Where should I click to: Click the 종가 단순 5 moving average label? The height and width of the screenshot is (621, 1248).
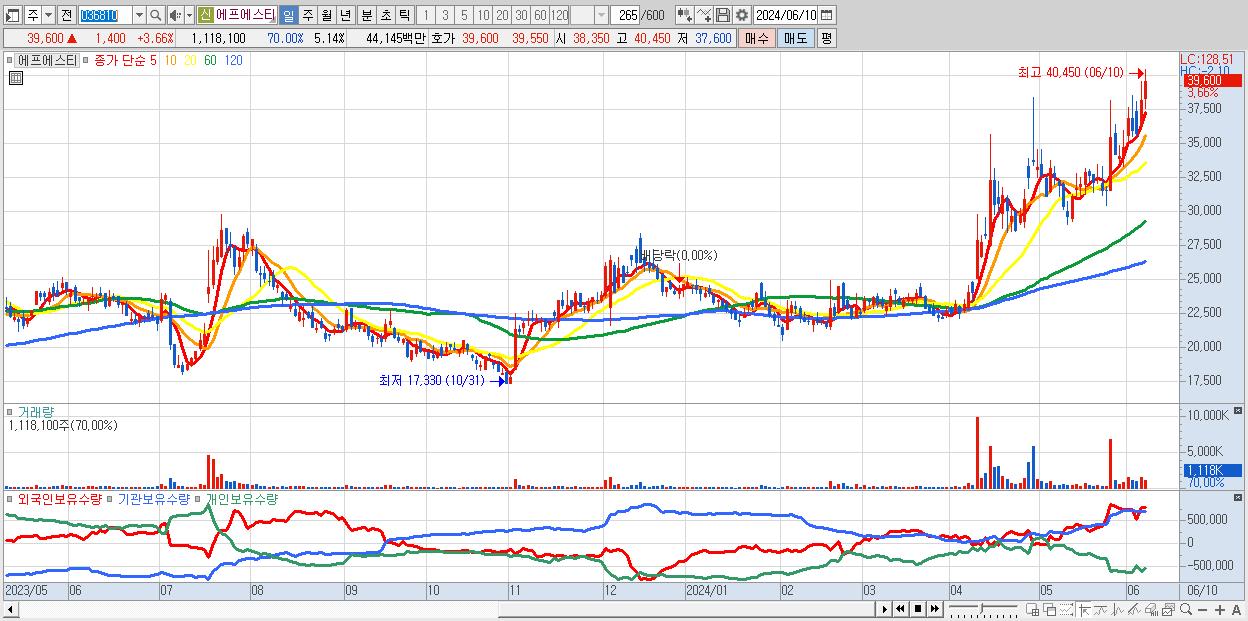click(x=123, y=60)
